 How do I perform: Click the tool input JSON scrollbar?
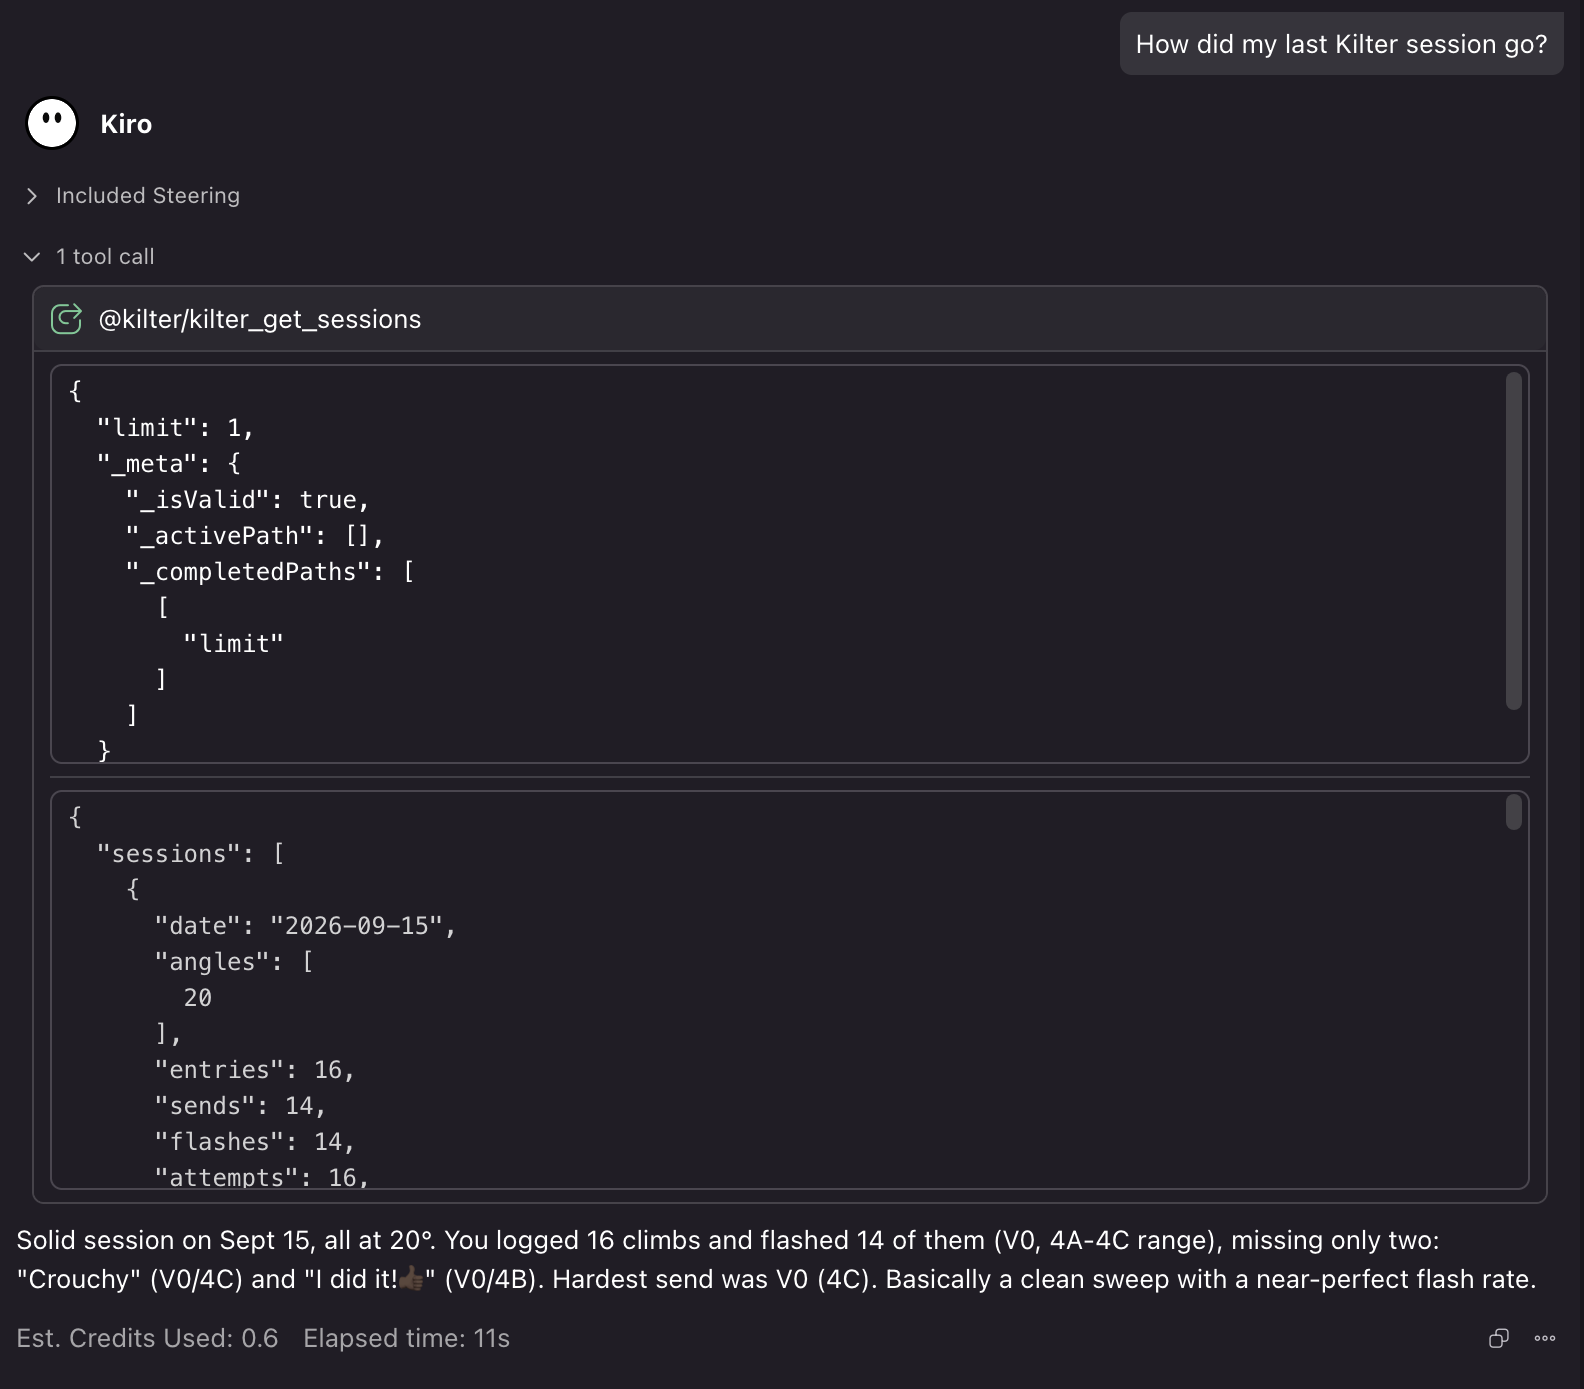(1514, 541)
